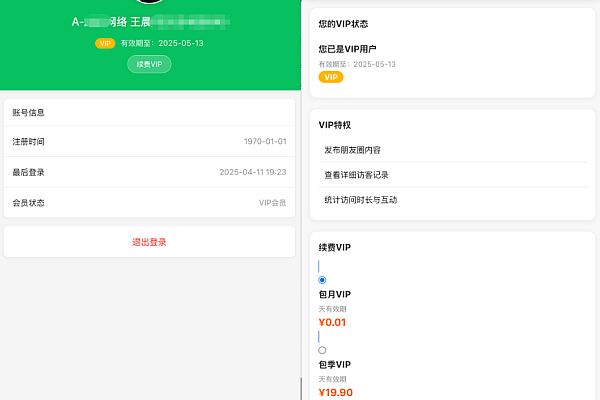This screenshot has height=400, width=600.
Task: Click the header 有效期至：2025-05-13 text
Action: pyautogui.click(x=162, y=43)
